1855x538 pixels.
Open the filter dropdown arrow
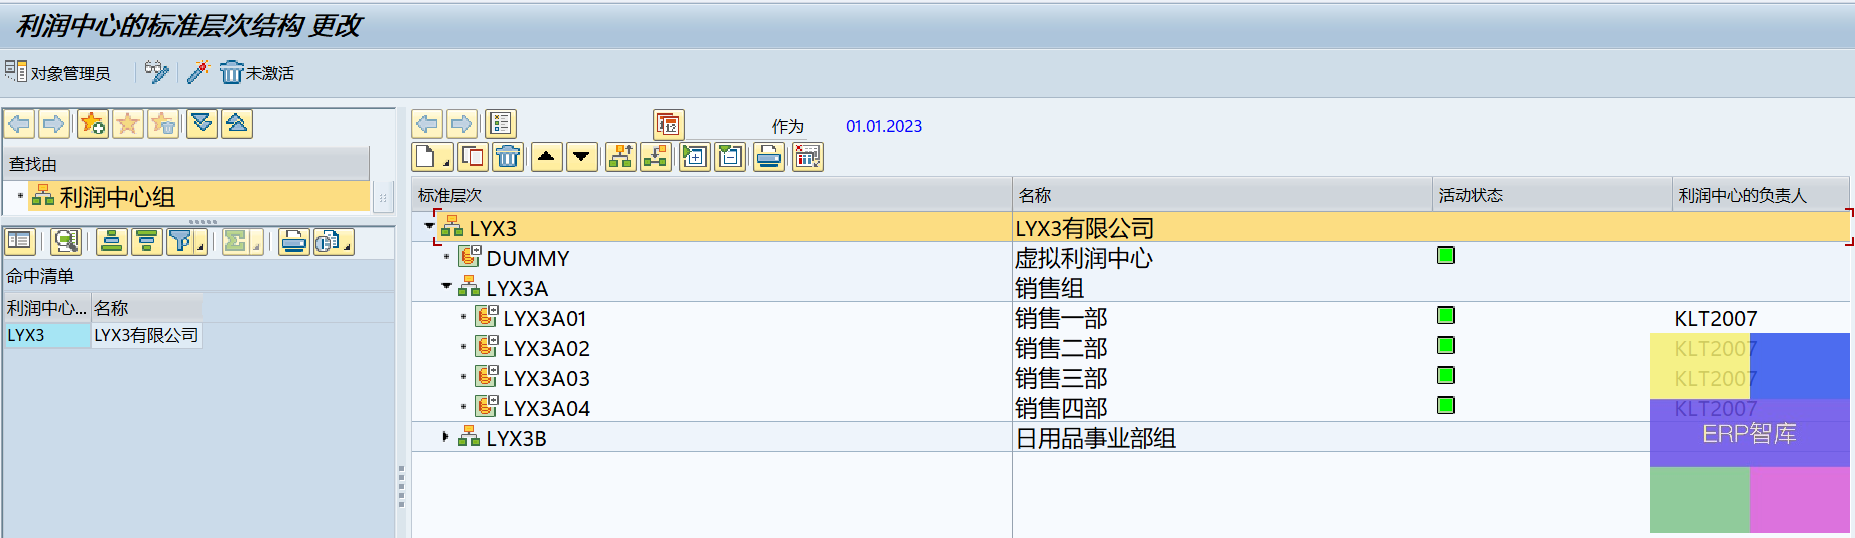click(x=201, y=244)
